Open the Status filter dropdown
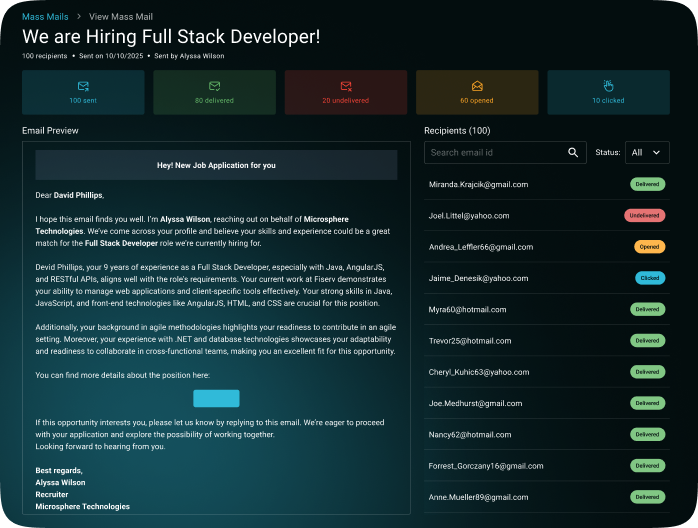 pos(647,153)
